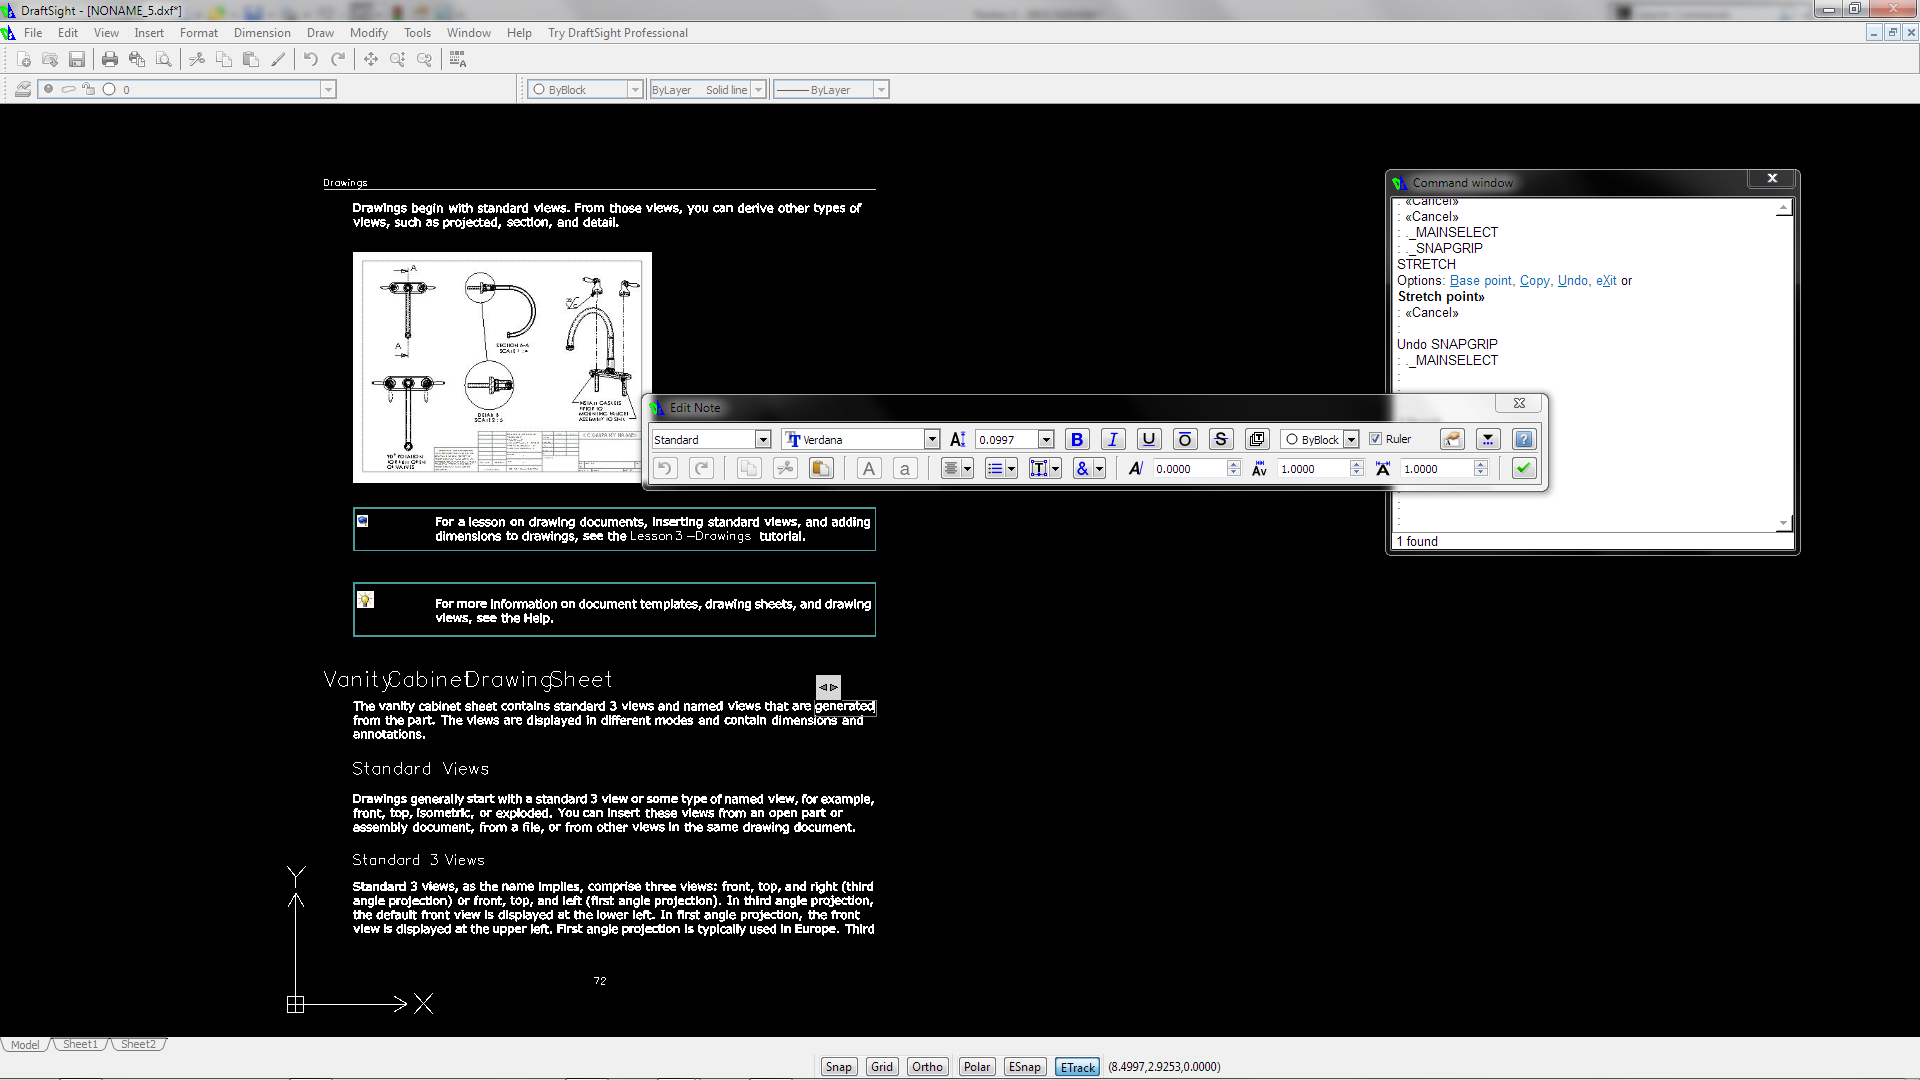Toggle underline formatting button
Image resolution: width=1920 pixels, height=1080 pixels.
pos(1149,439)
